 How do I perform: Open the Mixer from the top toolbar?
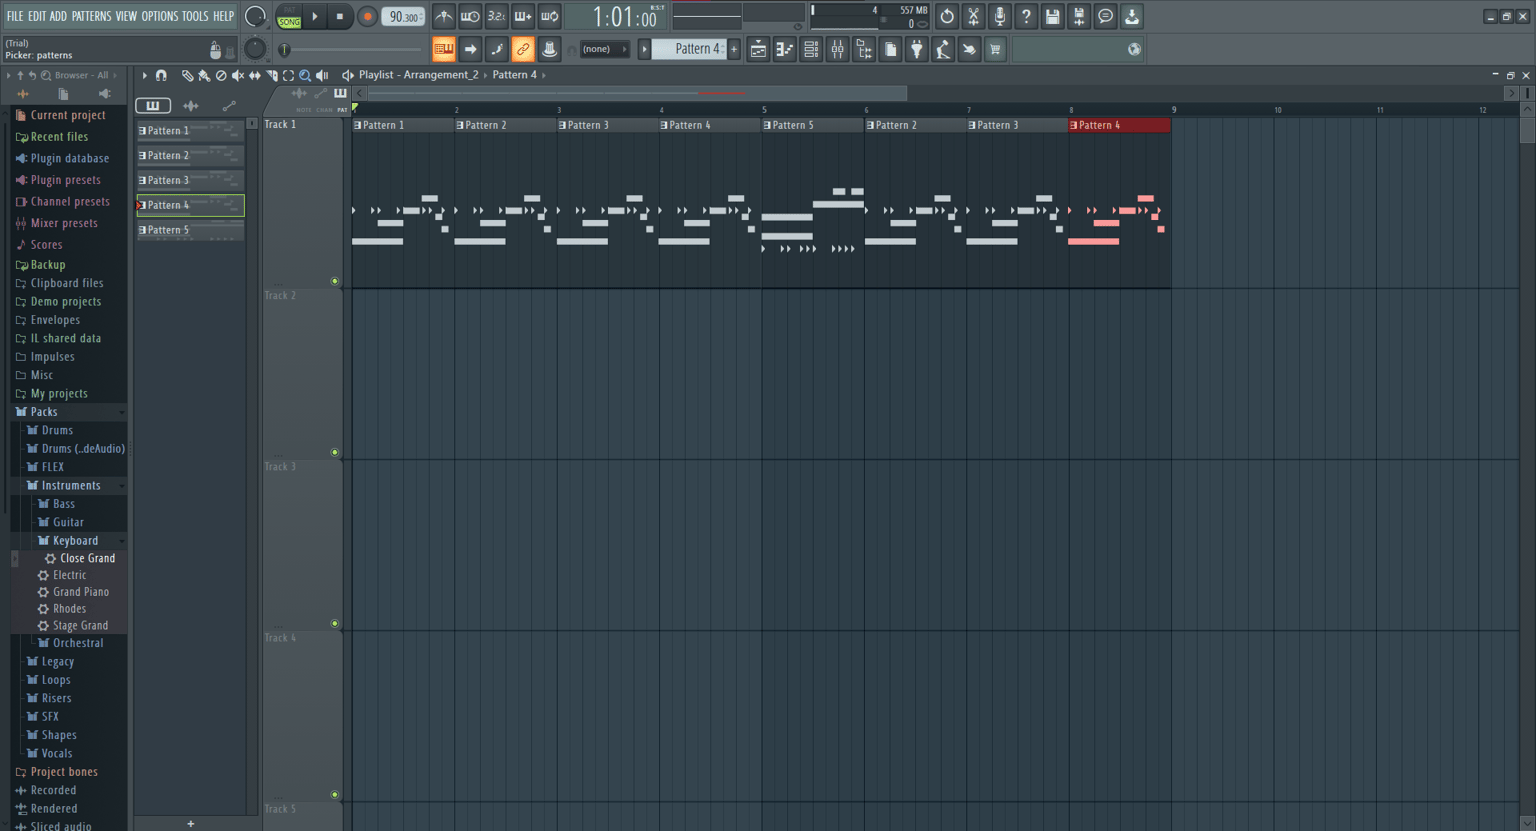click(x=837, y=49)
